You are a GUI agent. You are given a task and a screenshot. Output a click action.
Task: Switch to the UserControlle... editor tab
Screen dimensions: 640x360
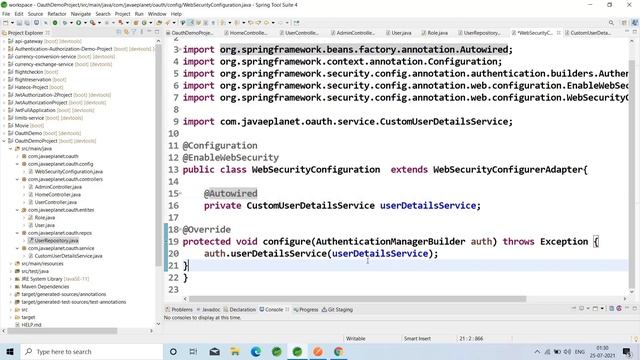[299, 33]
